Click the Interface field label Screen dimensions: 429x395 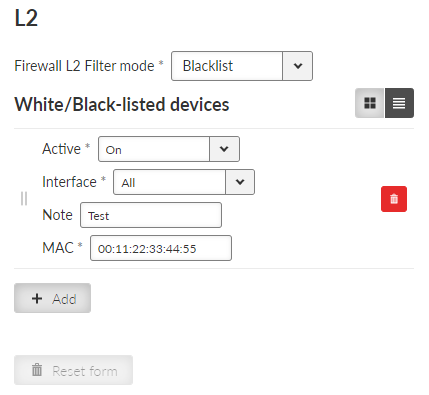pyautogui.click(x=69, y=182)
